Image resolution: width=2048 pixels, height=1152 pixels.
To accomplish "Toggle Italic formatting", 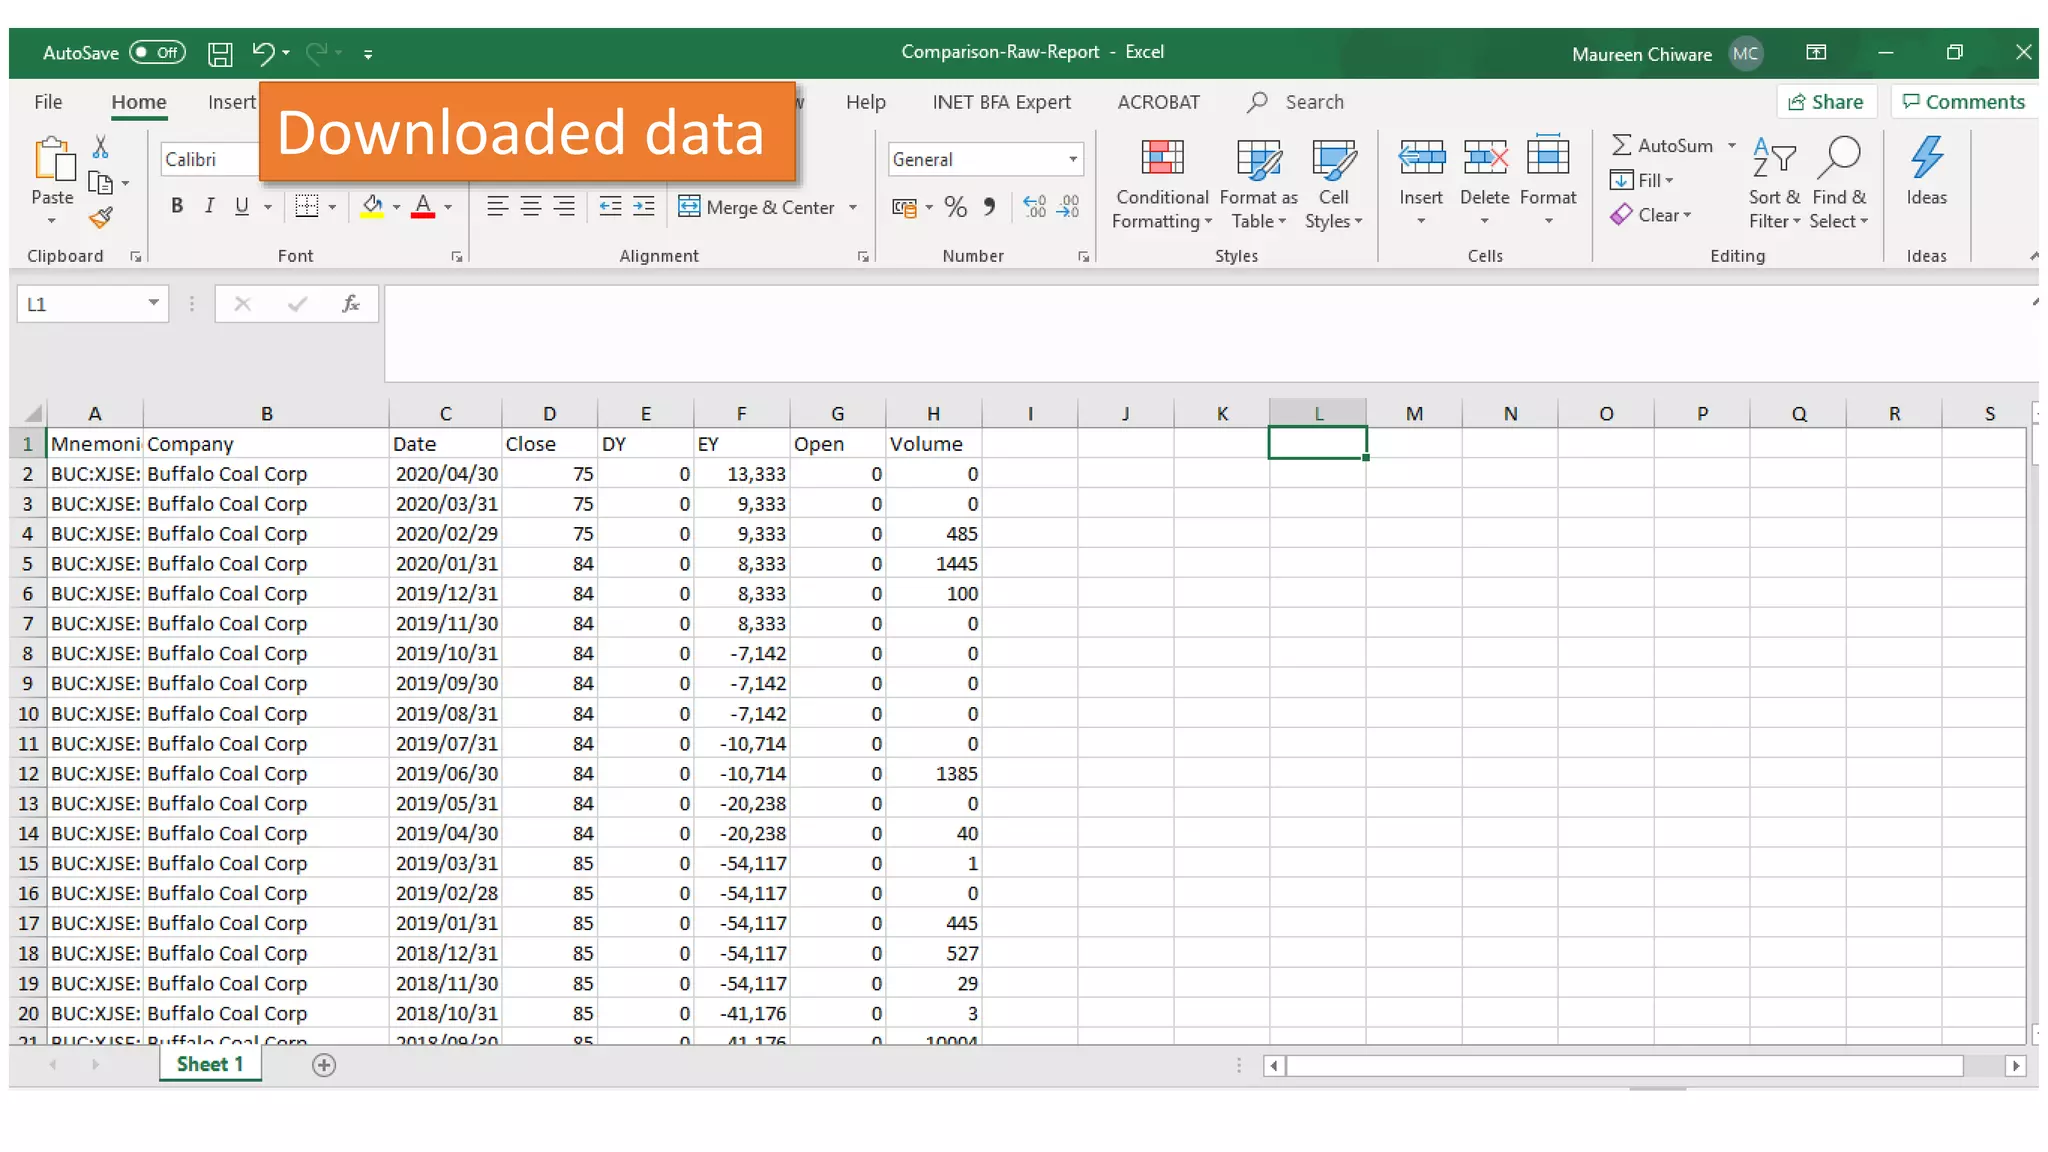I will tap(209, 206).
